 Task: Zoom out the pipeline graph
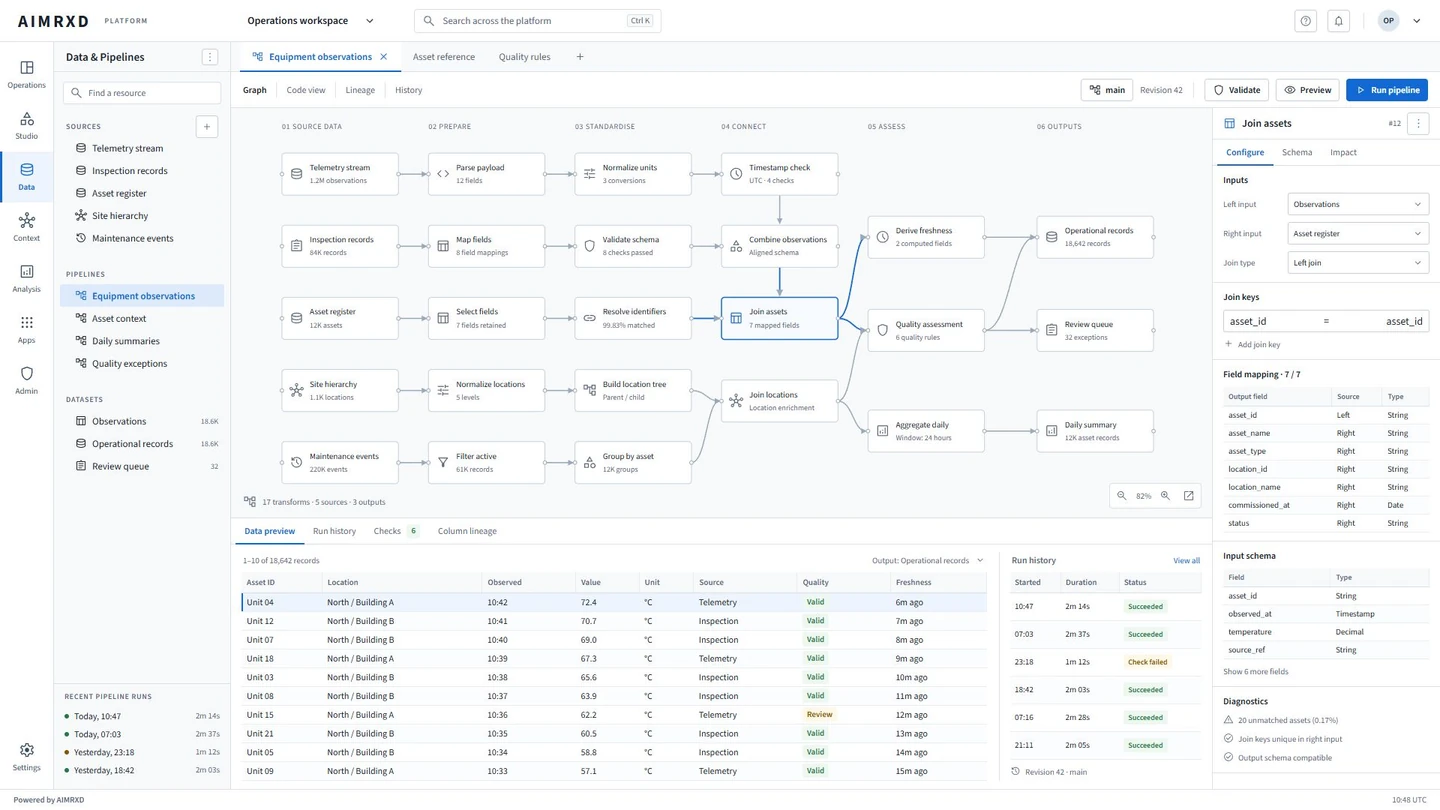(x=1122, y=496)
